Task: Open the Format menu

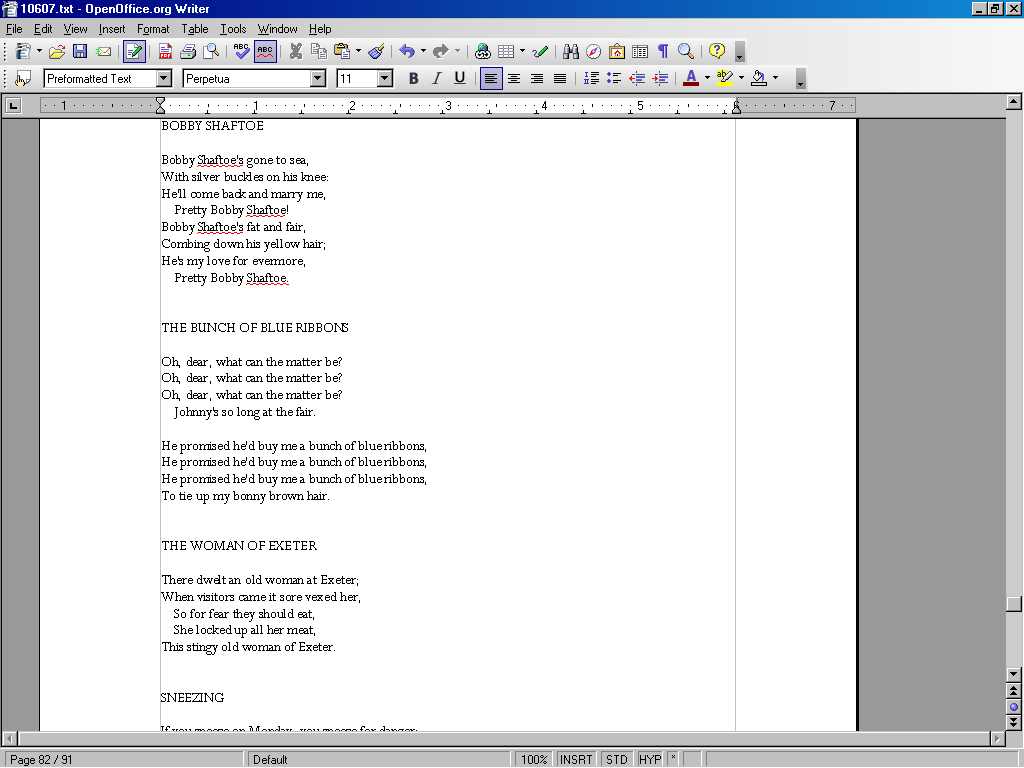Action: pyautogui.click(x=153, y=29)
